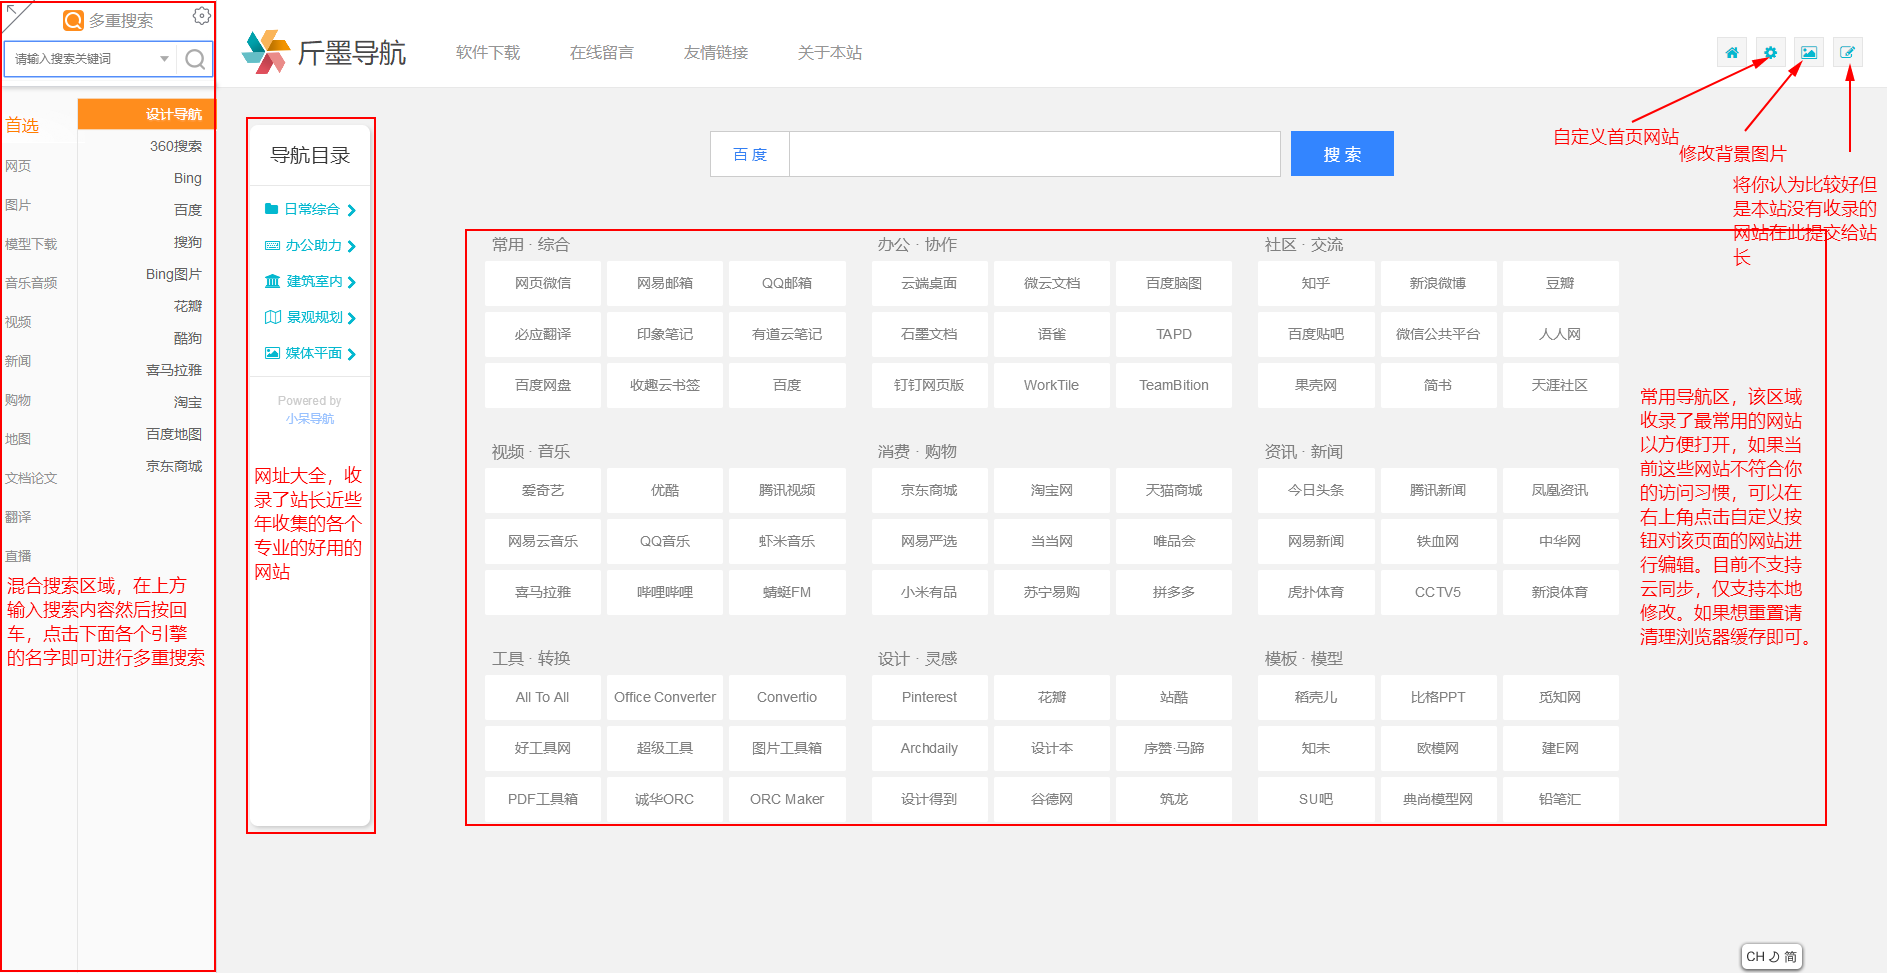Click the submit website edit icon
This screenshot has height=973, width=1887.
pyautogui.click(x=1847, y=52)
